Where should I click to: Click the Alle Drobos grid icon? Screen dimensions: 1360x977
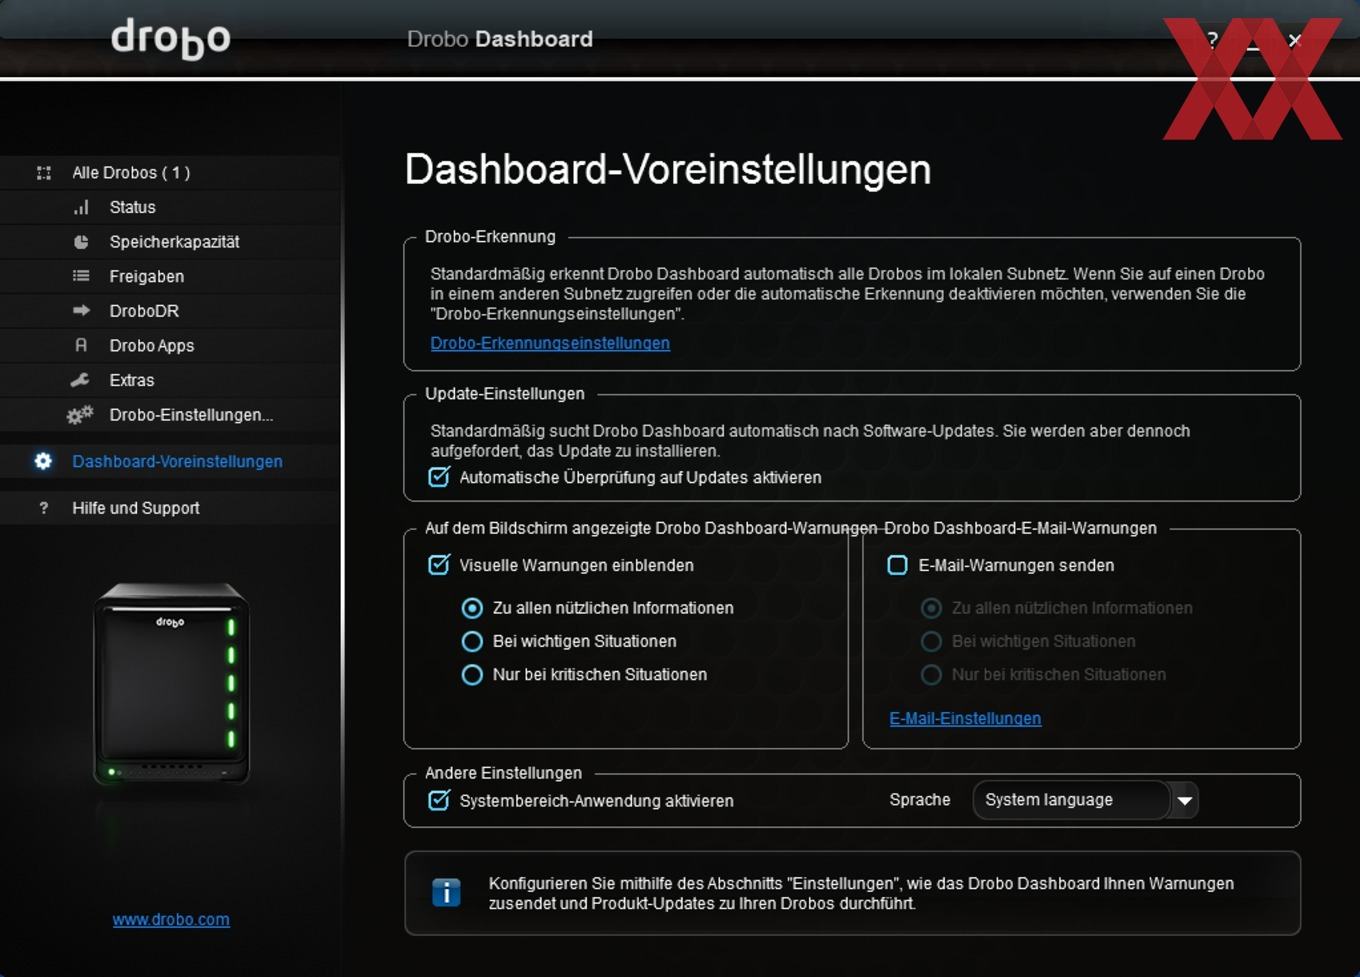[44, 173]
